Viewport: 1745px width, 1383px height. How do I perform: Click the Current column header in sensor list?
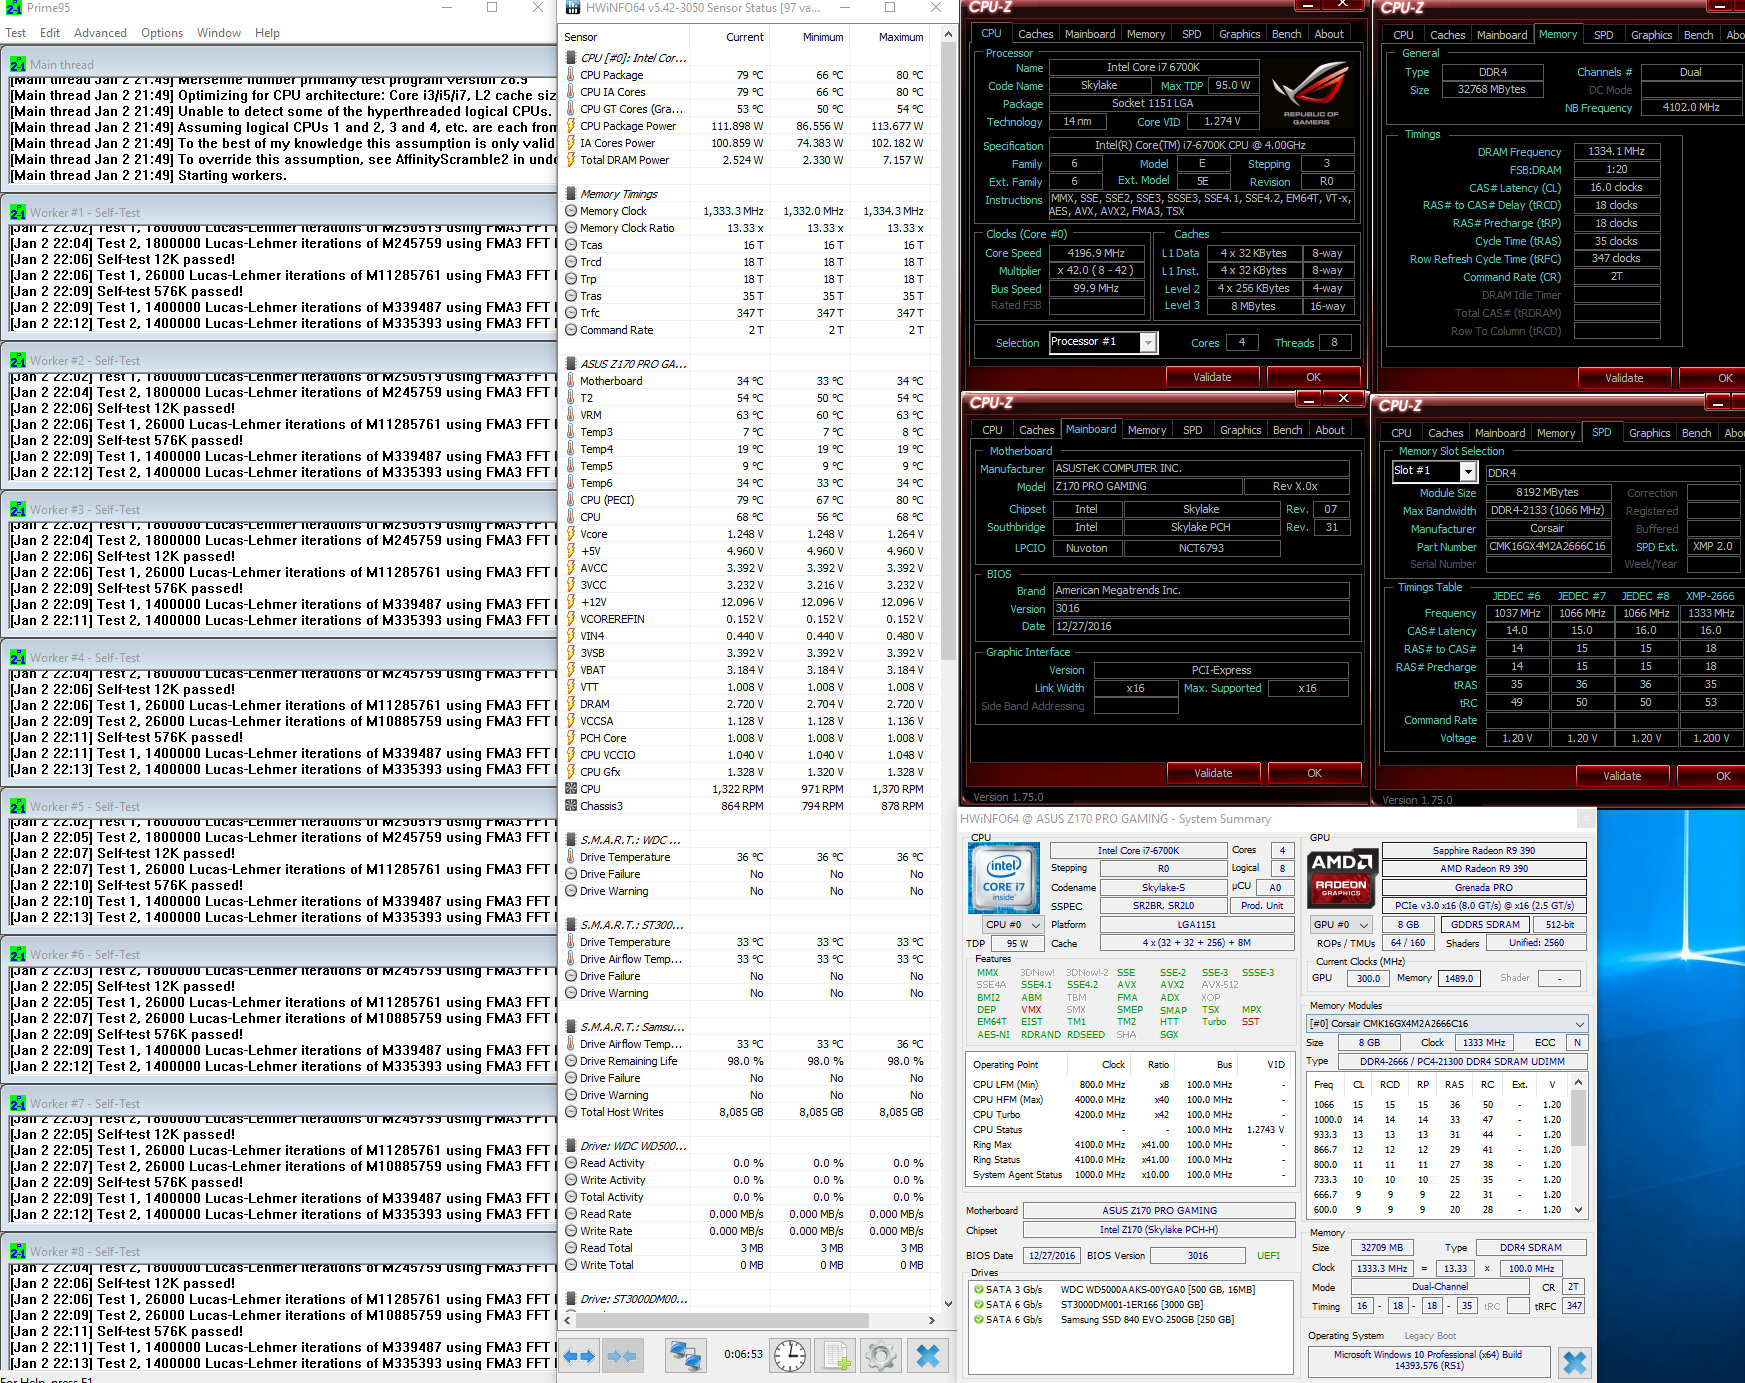pos(745,37)
